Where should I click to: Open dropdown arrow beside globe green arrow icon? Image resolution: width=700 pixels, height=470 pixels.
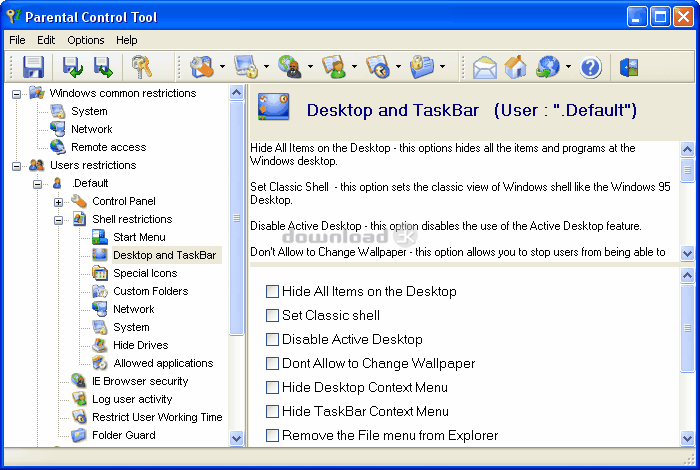click(x=568, y=67)
